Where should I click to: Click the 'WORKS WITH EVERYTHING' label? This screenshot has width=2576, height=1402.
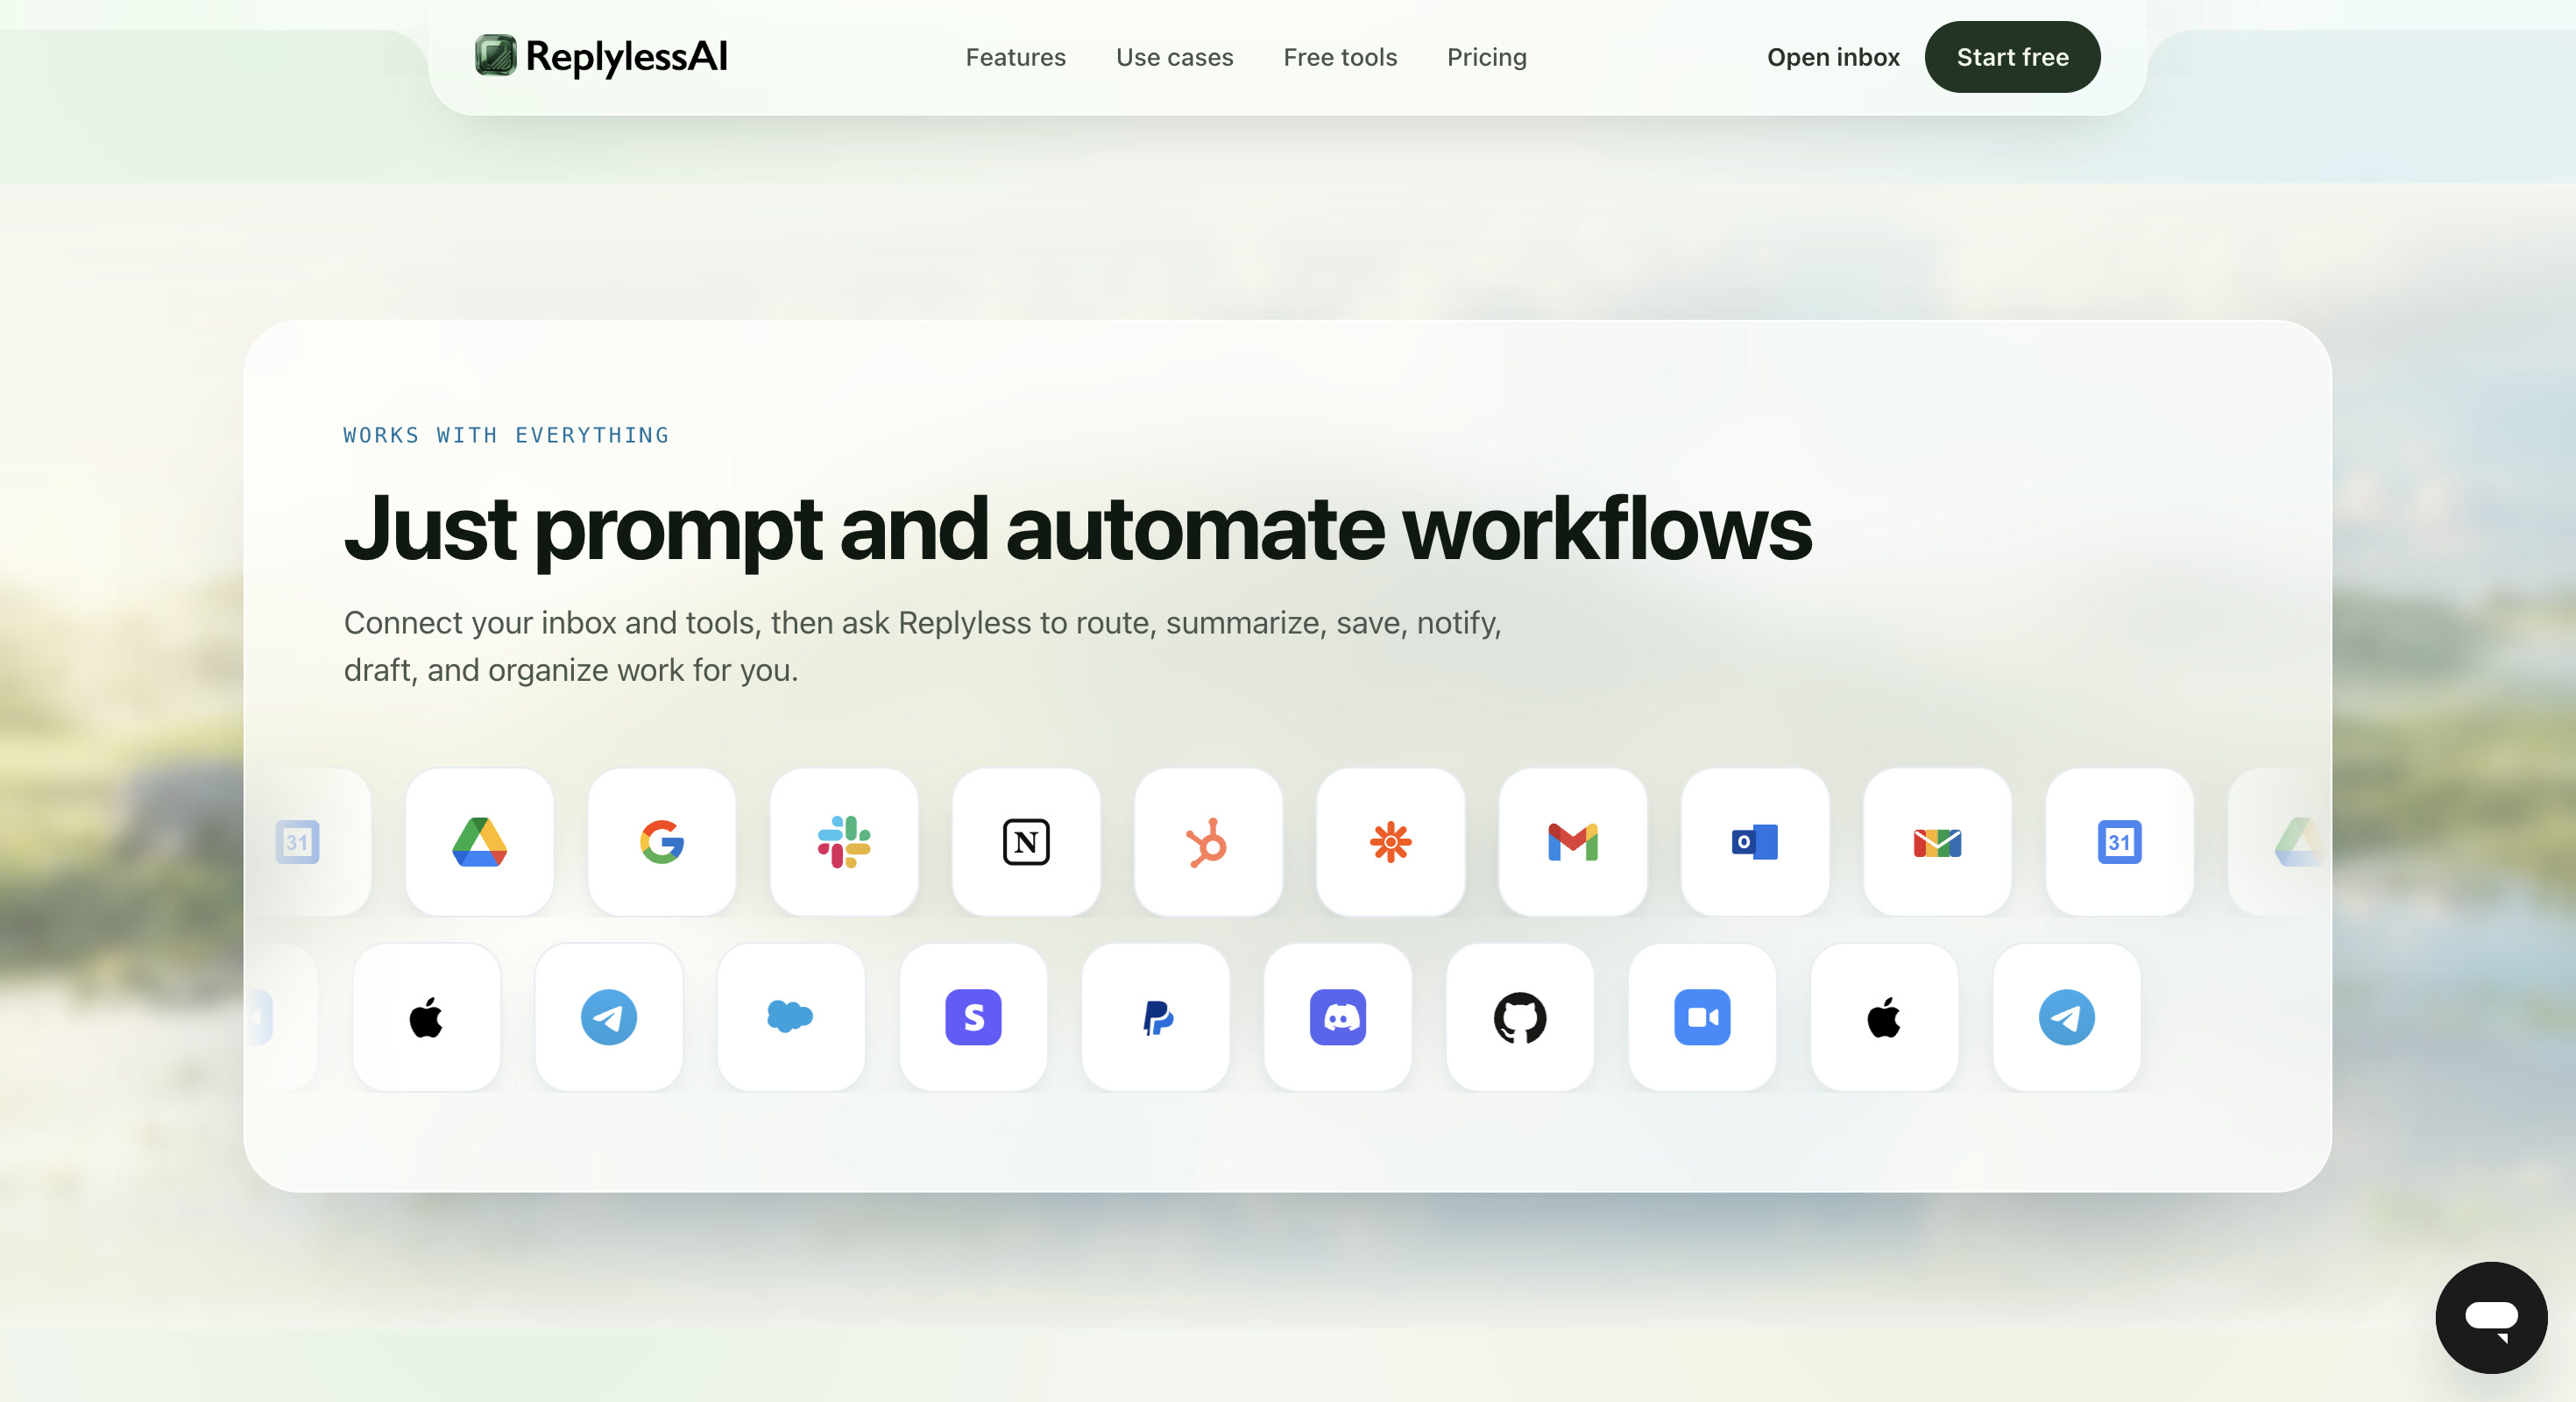pos(506,435)
